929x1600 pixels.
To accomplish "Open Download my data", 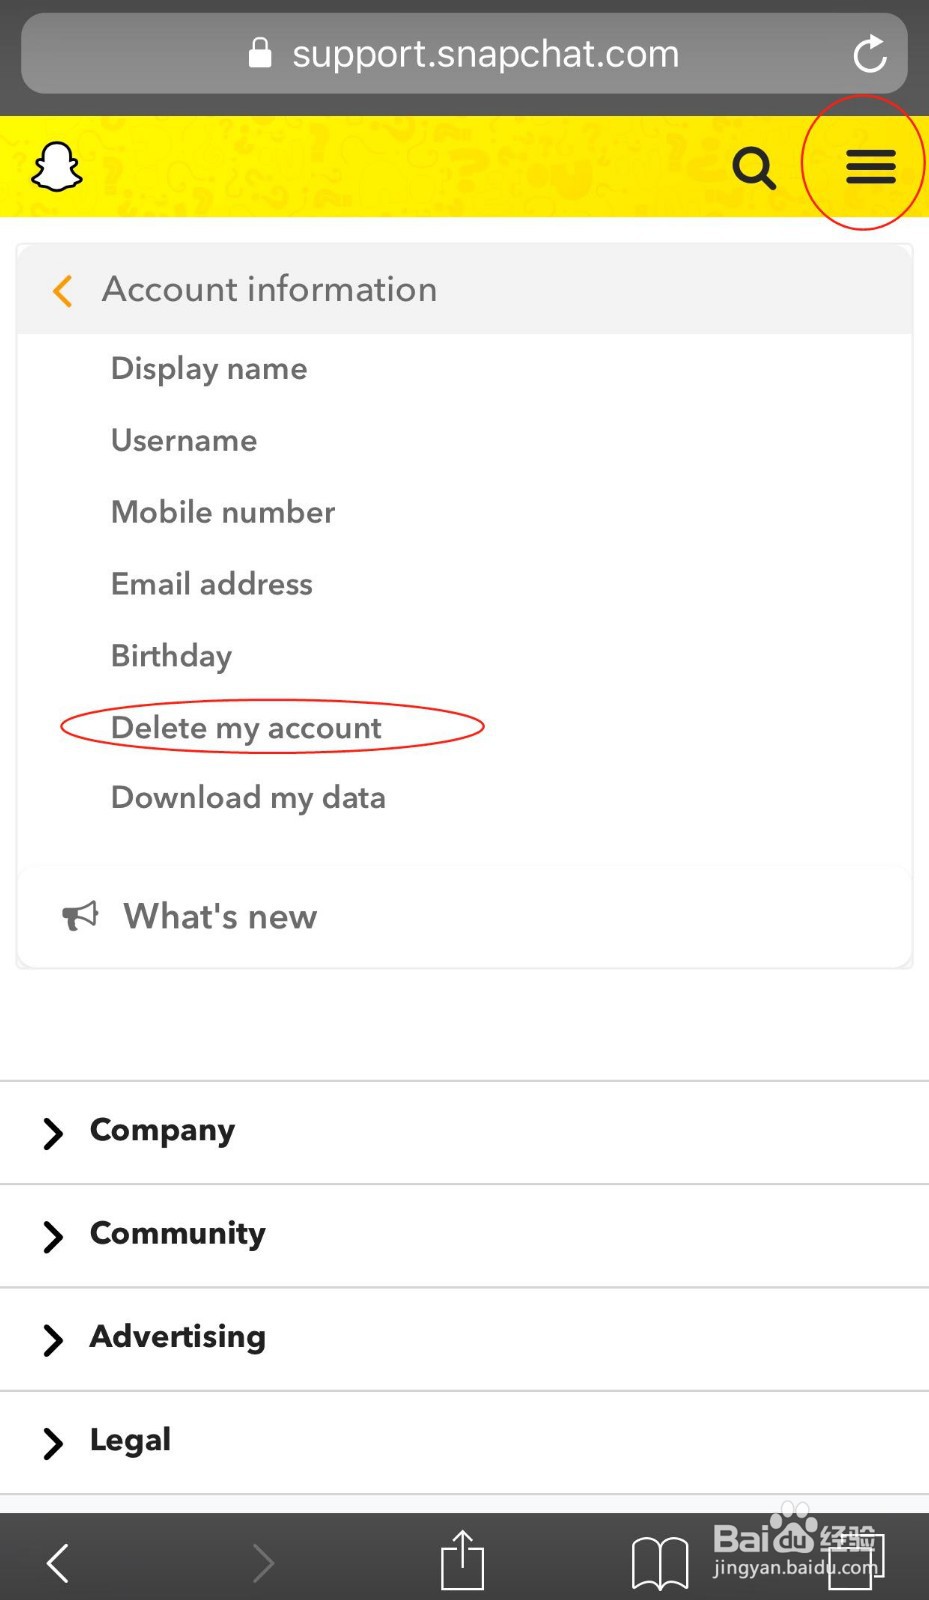I will [248, 798].
